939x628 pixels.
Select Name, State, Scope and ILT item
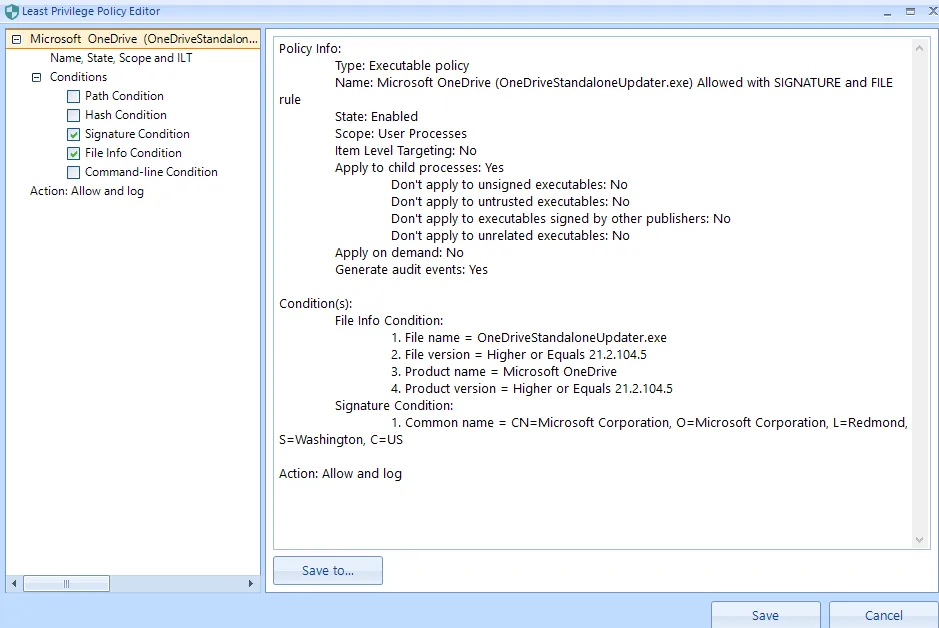coord(121,58)
